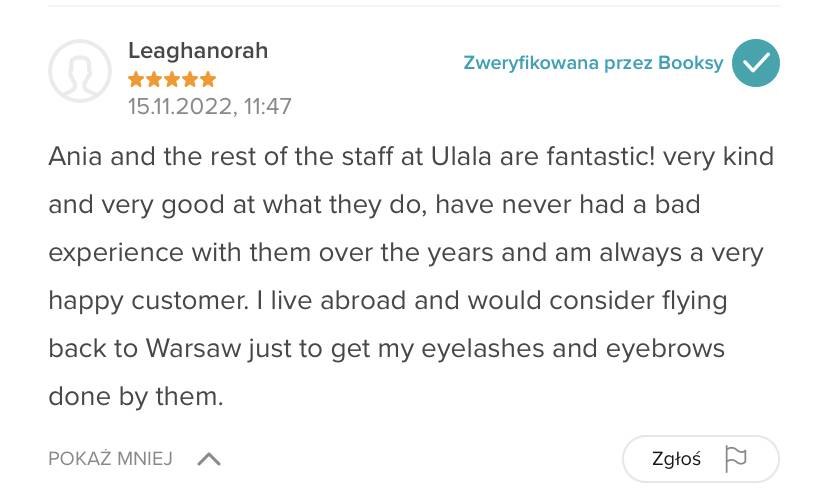Viewport: 828px width, 500px height.
Task: Click the POKAŻ MNIEJ link
Action: (110, 459)
